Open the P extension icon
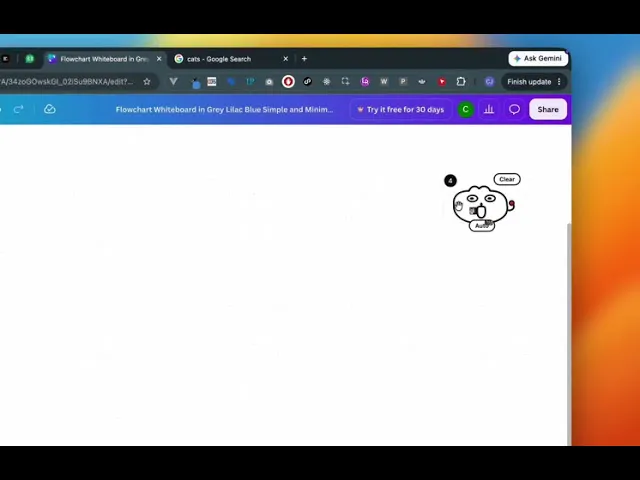Image resolution: width=640 pixels, height=480 pixels. 403,82
